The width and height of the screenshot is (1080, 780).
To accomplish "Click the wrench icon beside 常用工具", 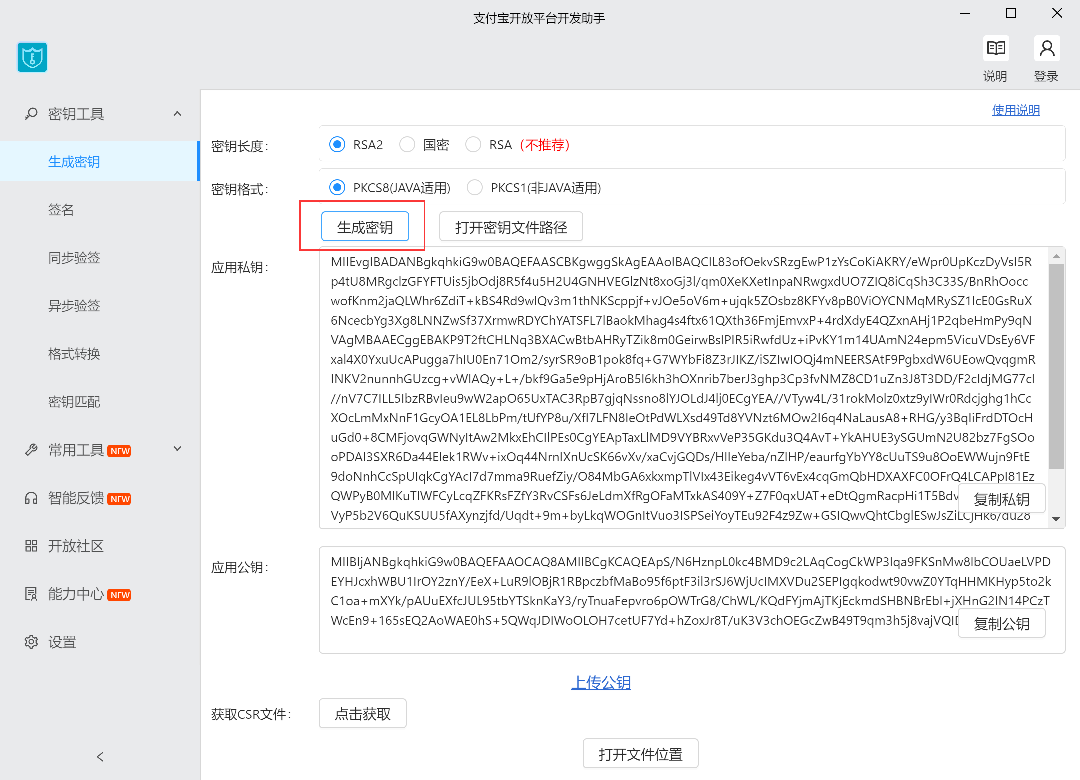I will pyautogui.click(x=31, y=450).
